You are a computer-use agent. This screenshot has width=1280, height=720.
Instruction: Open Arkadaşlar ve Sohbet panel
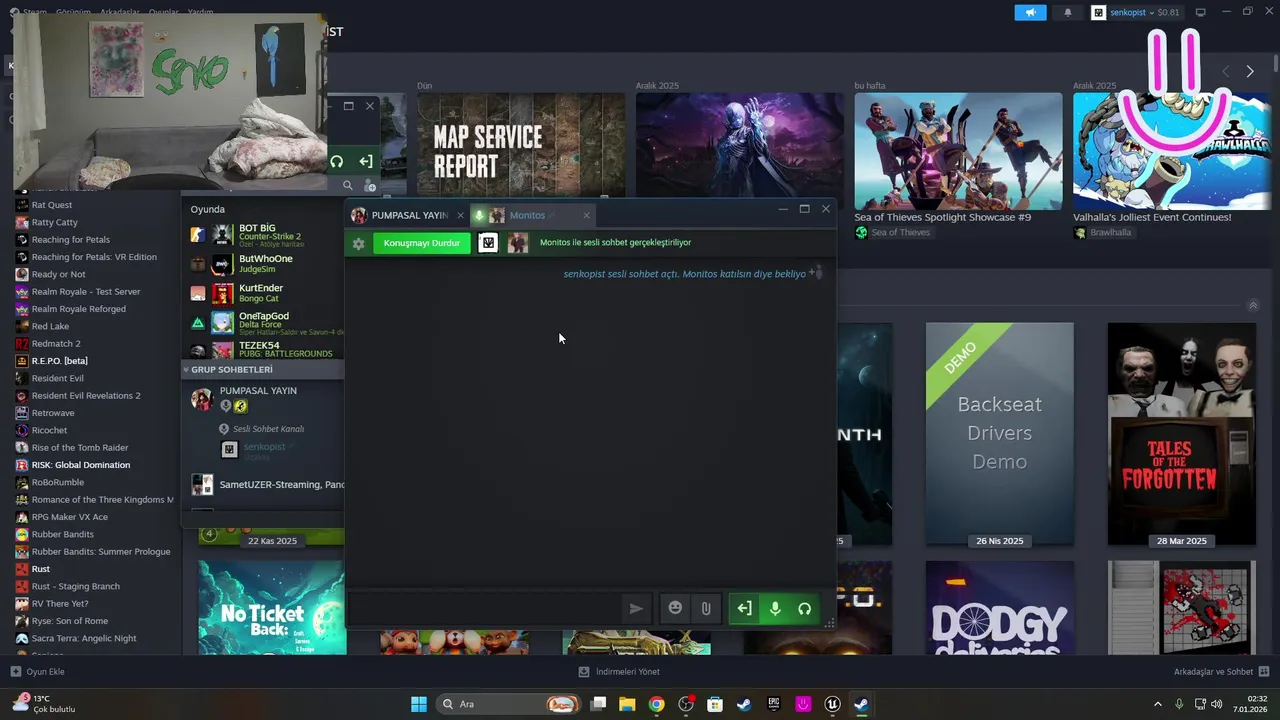pos(1222,672)
